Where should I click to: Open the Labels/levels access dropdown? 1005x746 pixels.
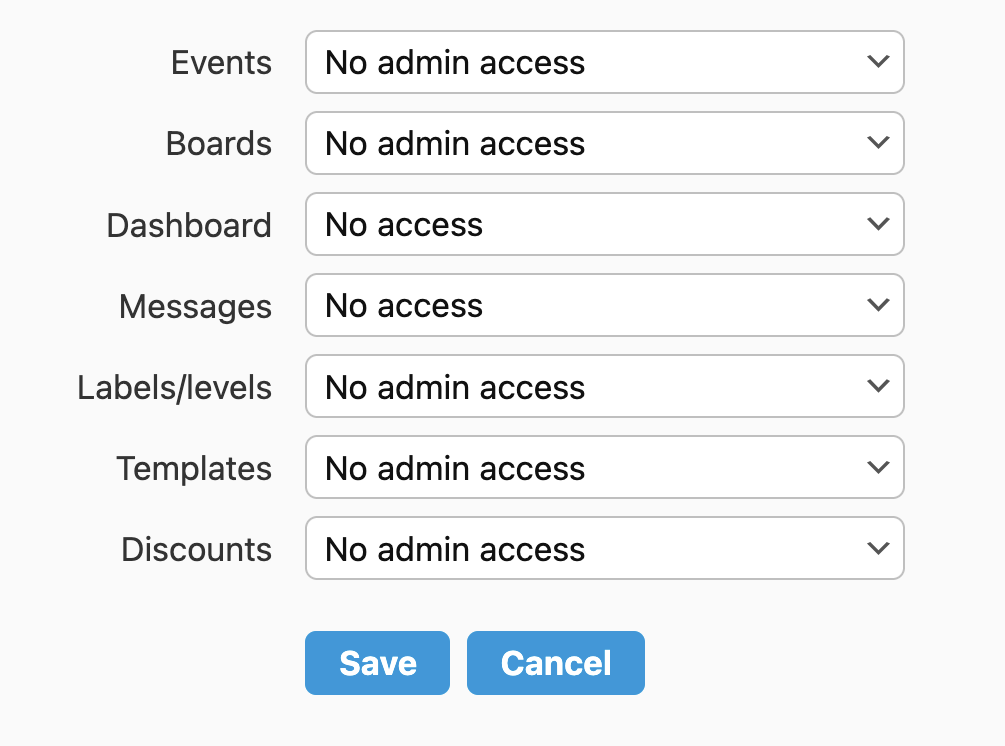click(x=604, y=387)
